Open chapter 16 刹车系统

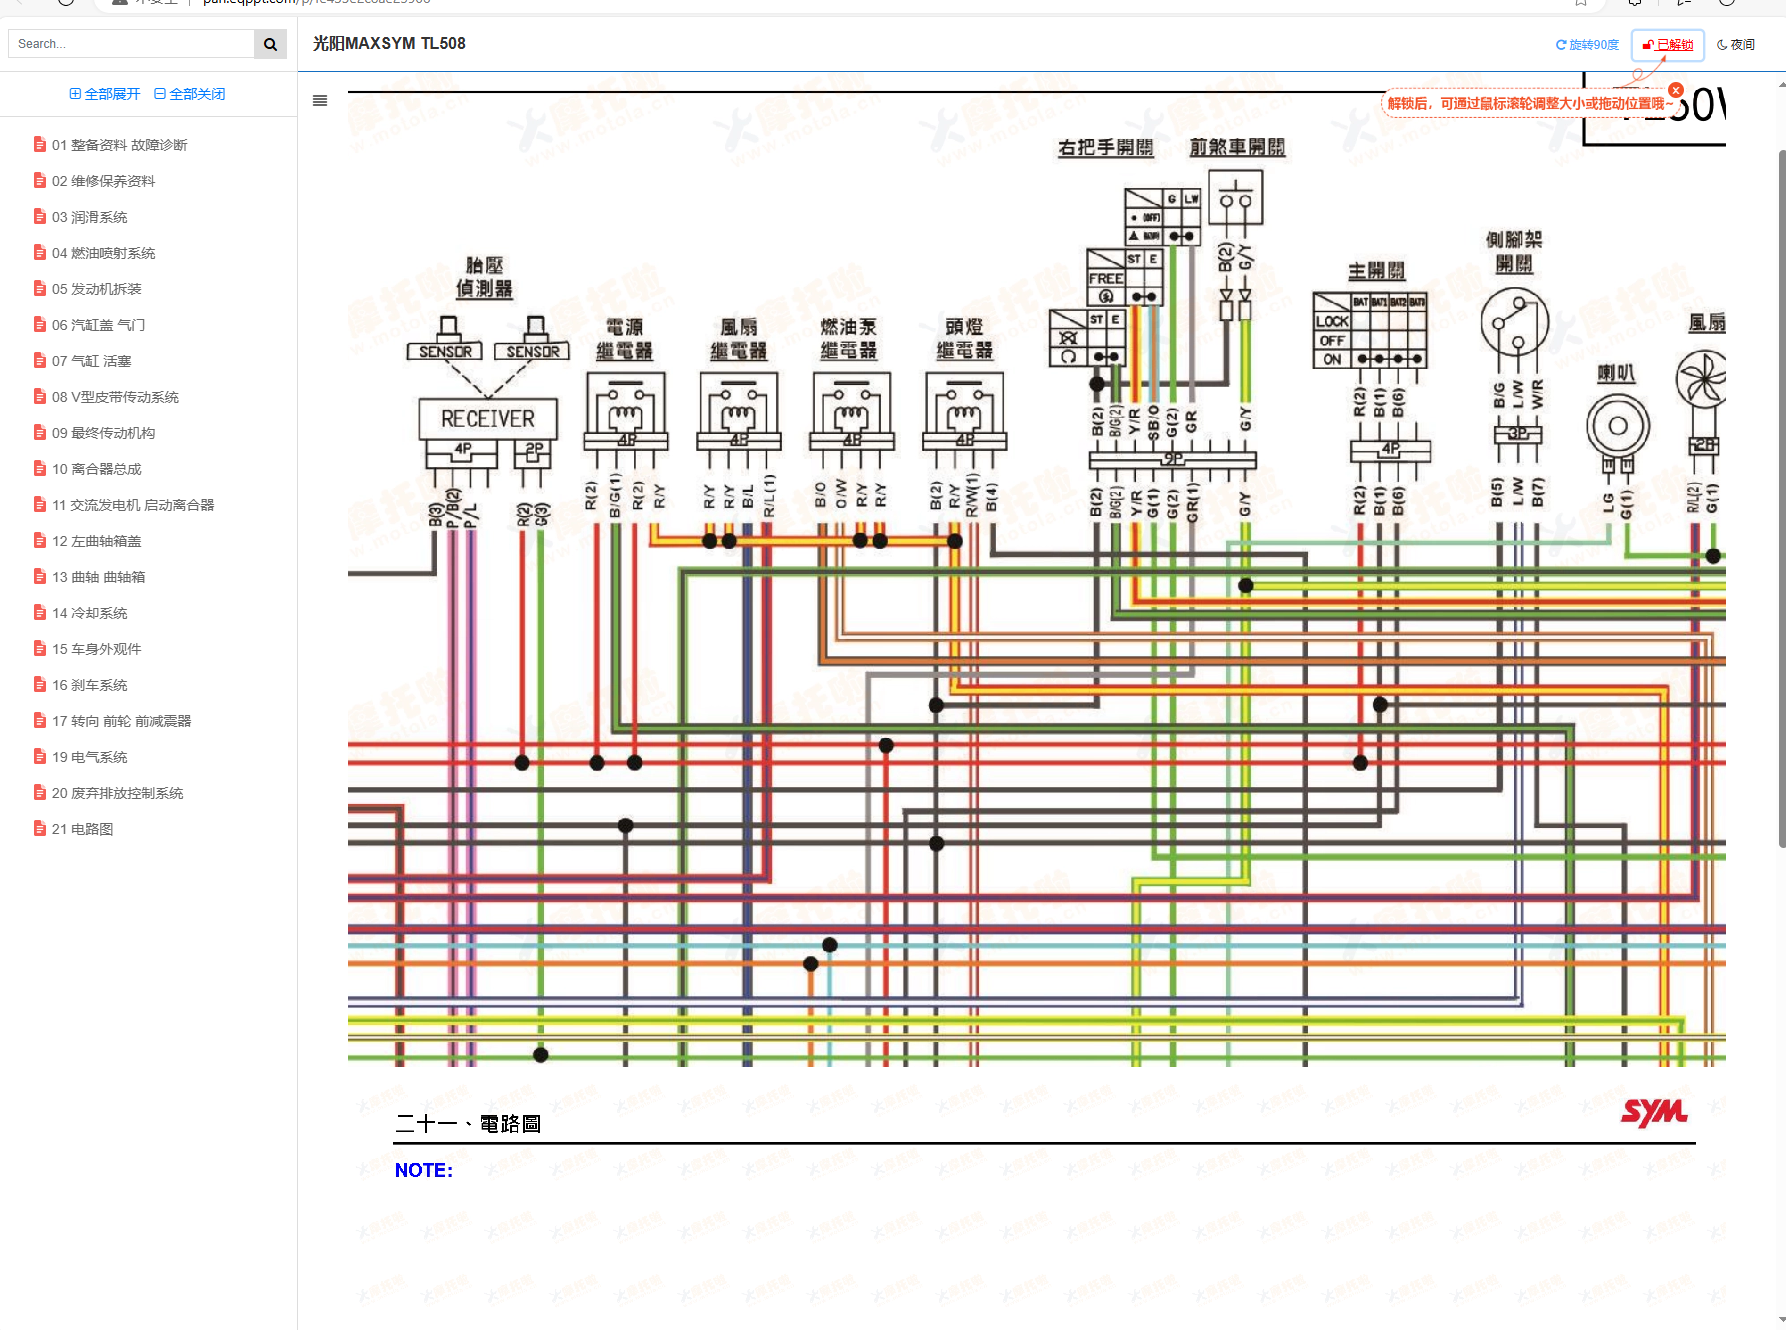89,685
